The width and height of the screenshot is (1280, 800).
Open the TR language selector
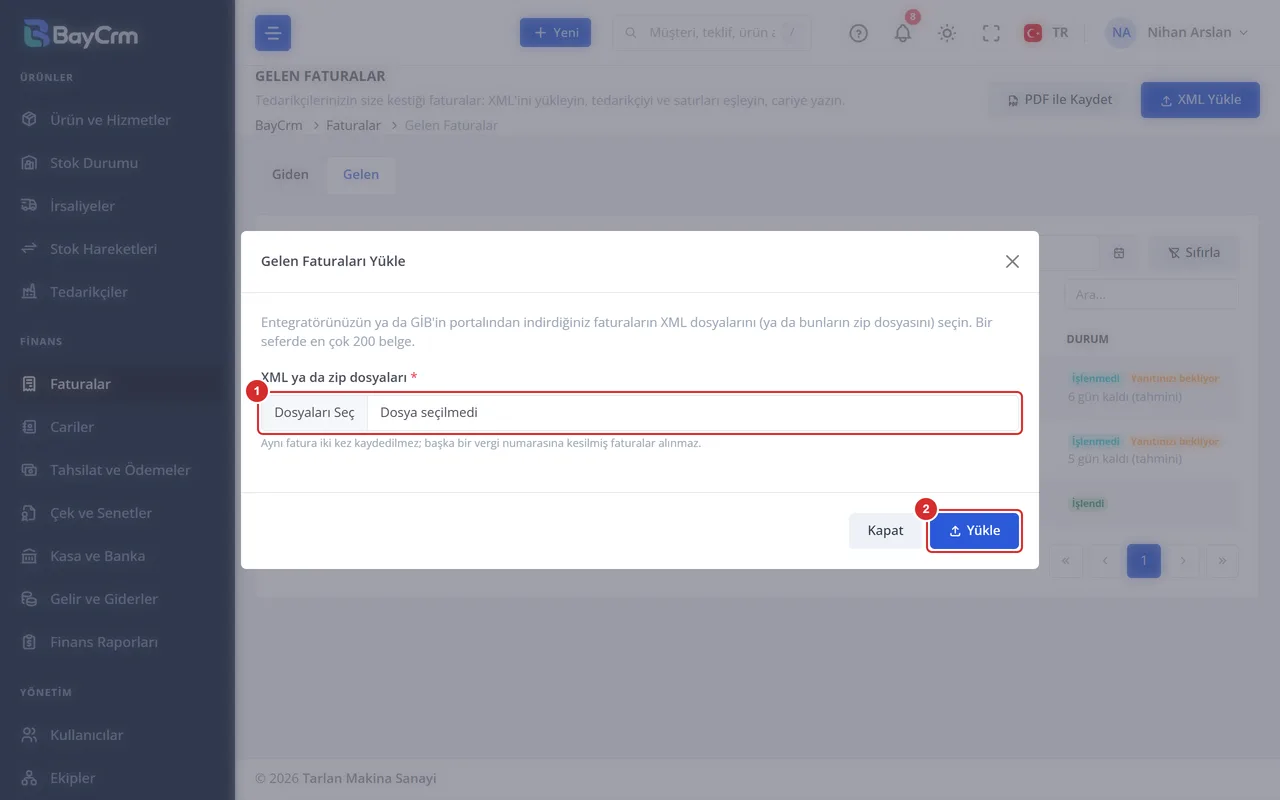pos(1046,33)
